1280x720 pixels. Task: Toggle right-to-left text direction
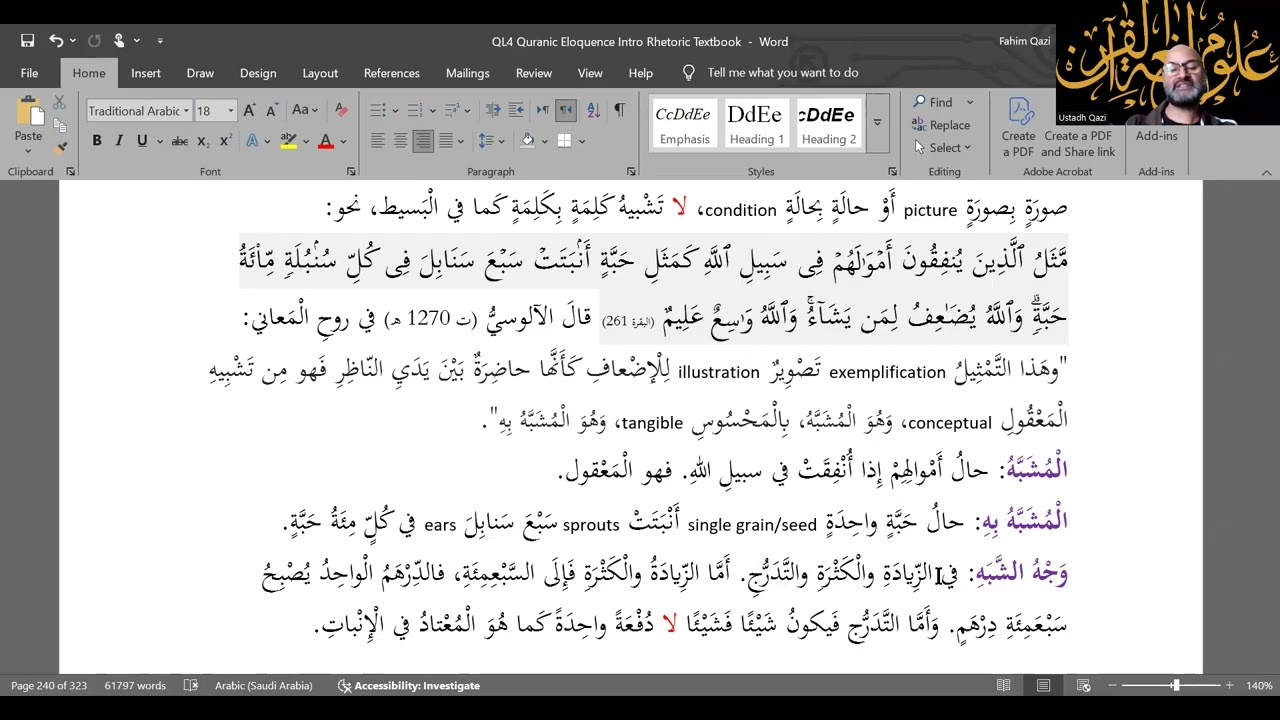pyautogui.click(x=566, y=110)
